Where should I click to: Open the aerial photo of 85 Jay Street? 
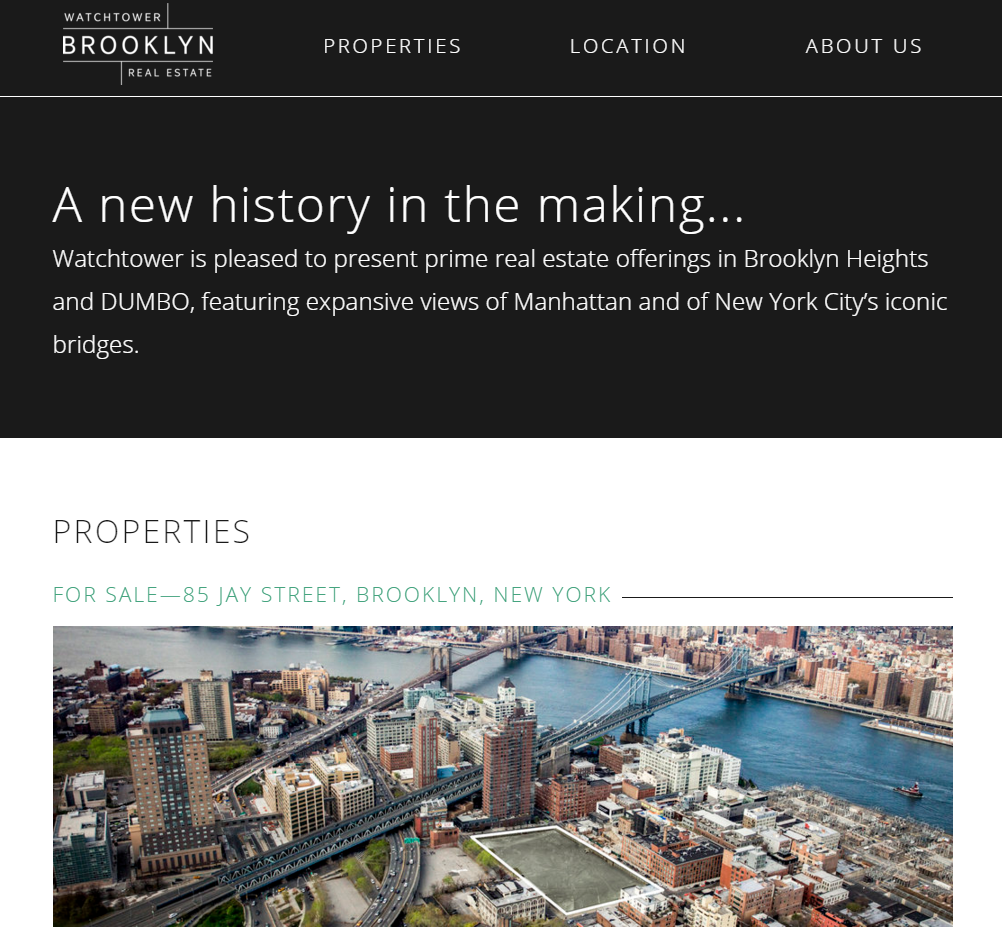tap(503, 776)
